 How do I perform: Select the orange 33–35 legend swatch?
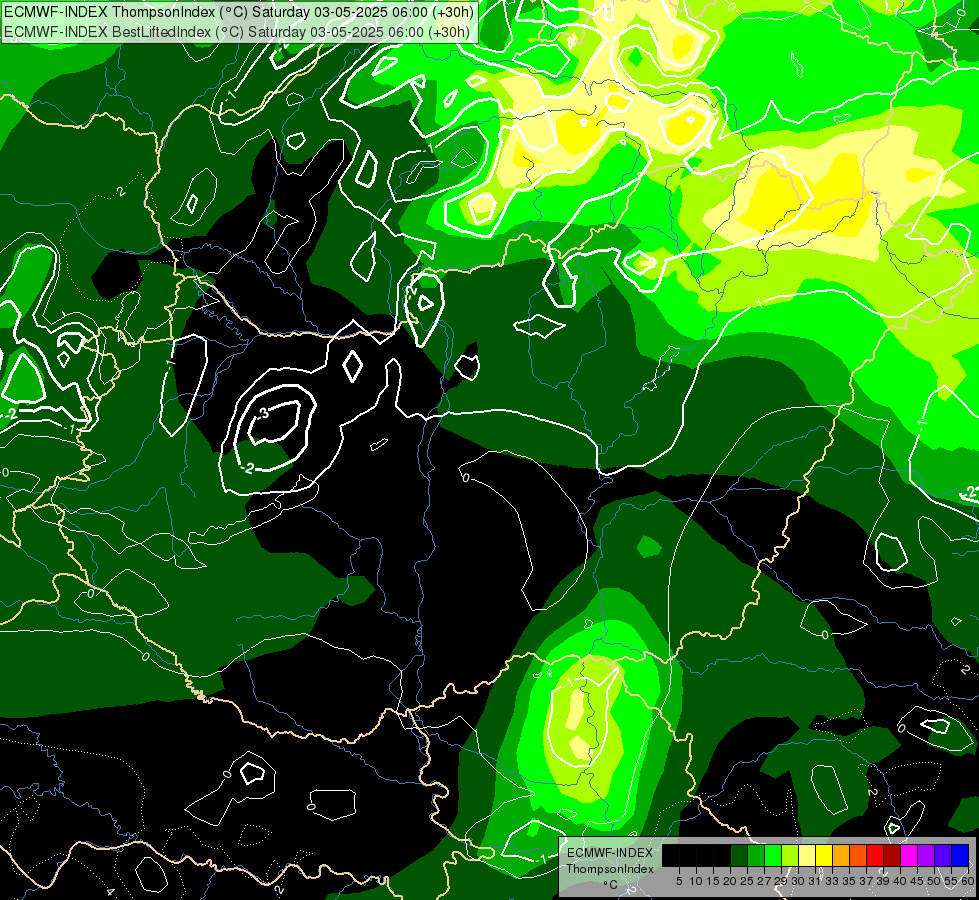pyautogui.click(x=841, y=855)
